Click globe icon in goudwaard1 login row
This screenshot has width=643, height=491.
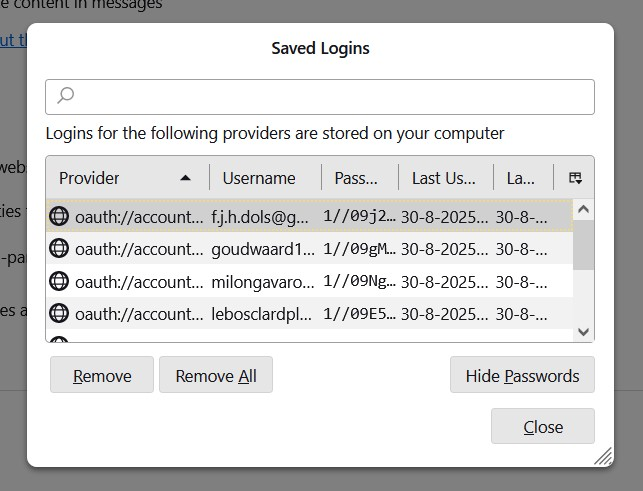point(59,248)
